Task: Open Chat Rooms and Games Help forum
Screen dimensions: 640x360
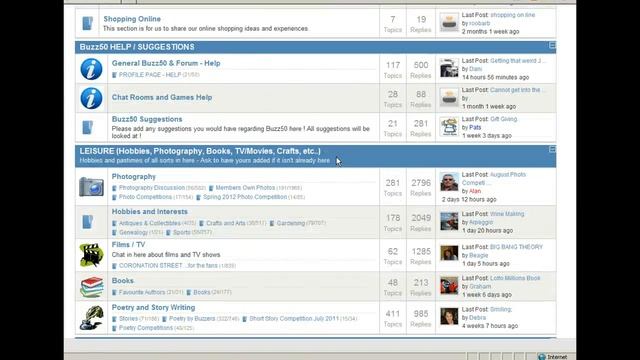Action: tap(162, 97)
